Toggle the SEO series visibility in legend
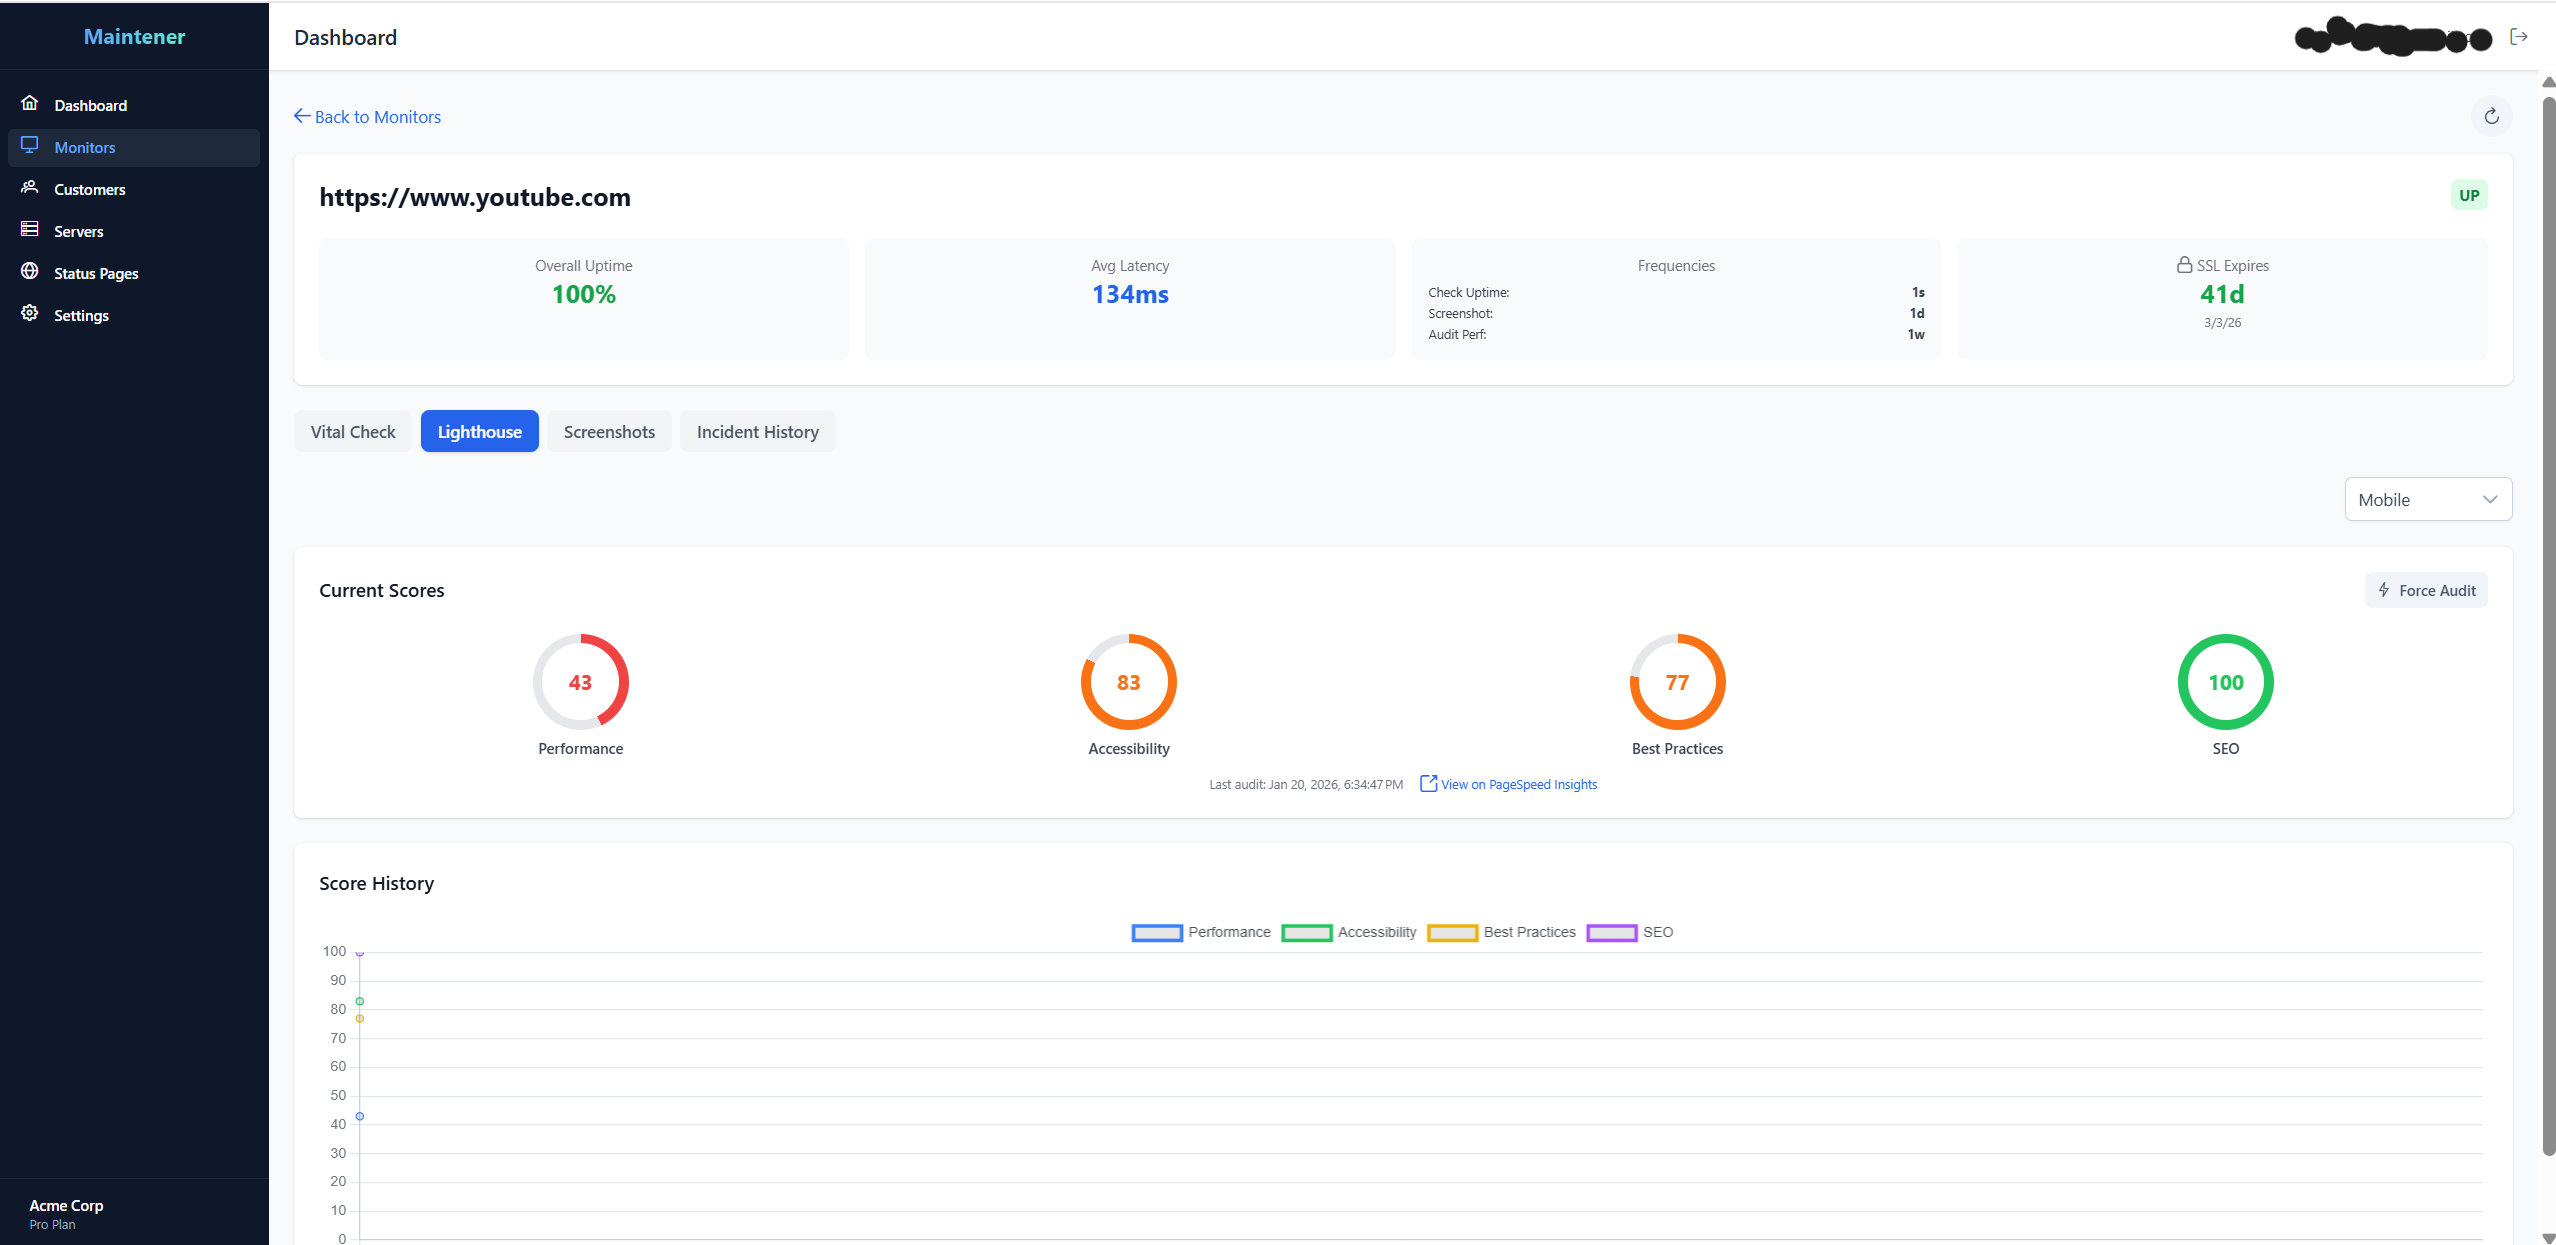This screenshot has width=2556, height=1245. coord(1658,931)
